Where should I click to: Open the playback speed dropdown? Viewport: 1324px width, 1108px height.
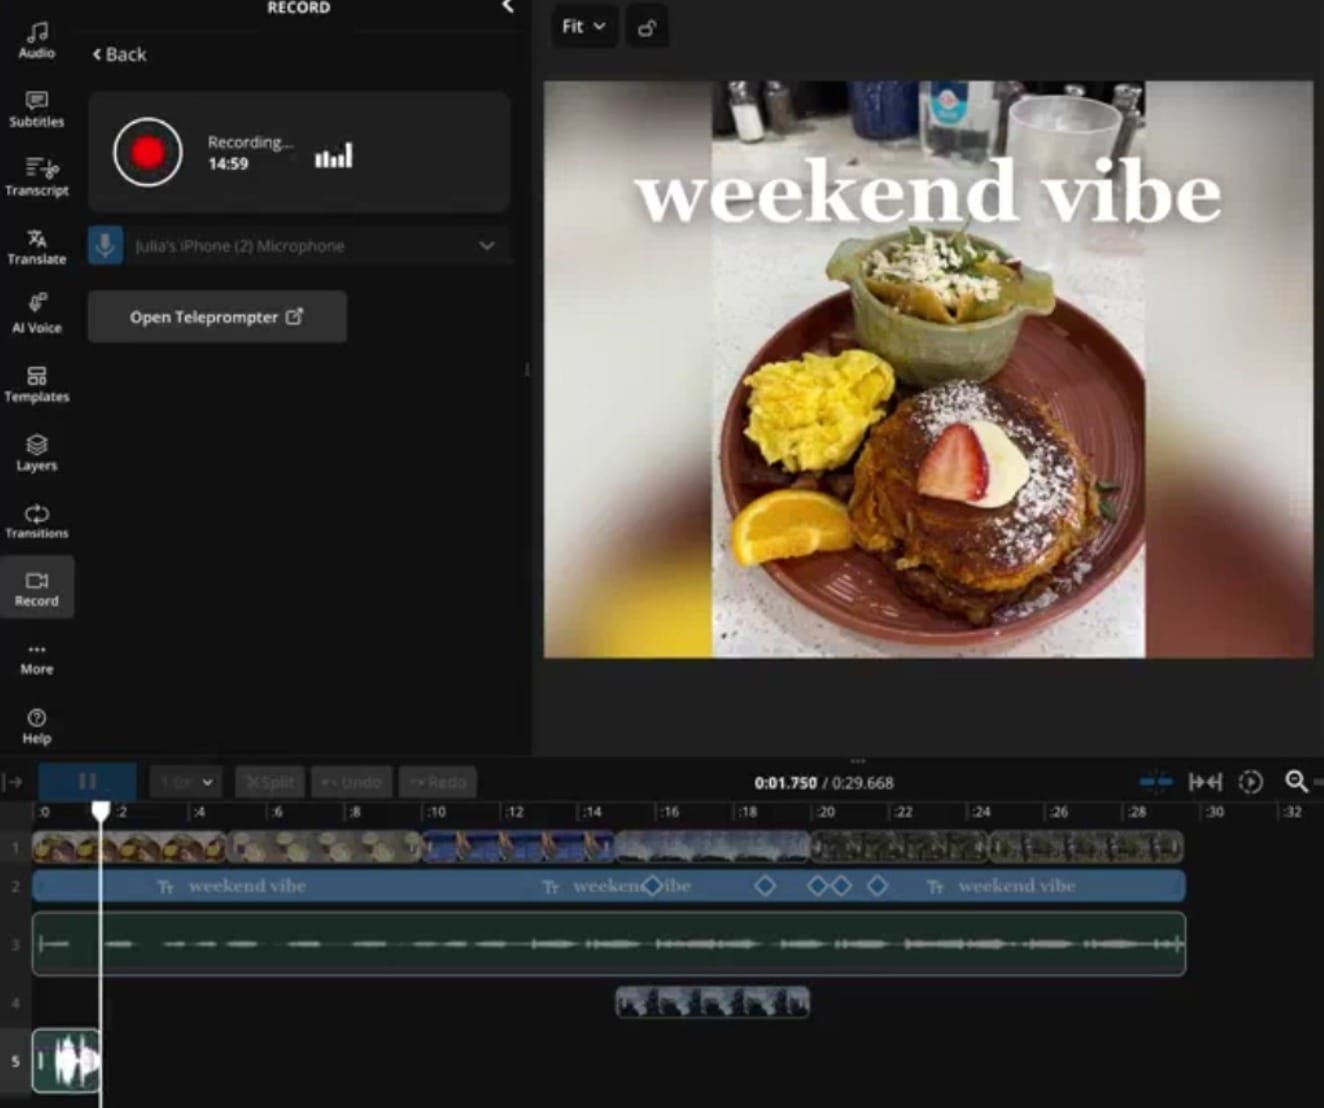[186, 782]
